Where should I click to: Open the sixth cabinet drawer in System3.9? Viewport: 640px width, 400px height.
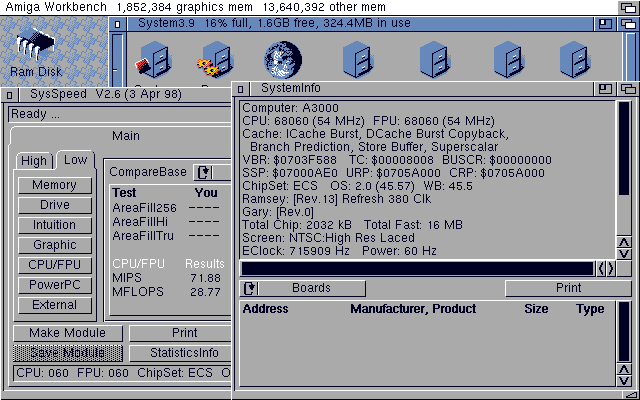(509, 60)
